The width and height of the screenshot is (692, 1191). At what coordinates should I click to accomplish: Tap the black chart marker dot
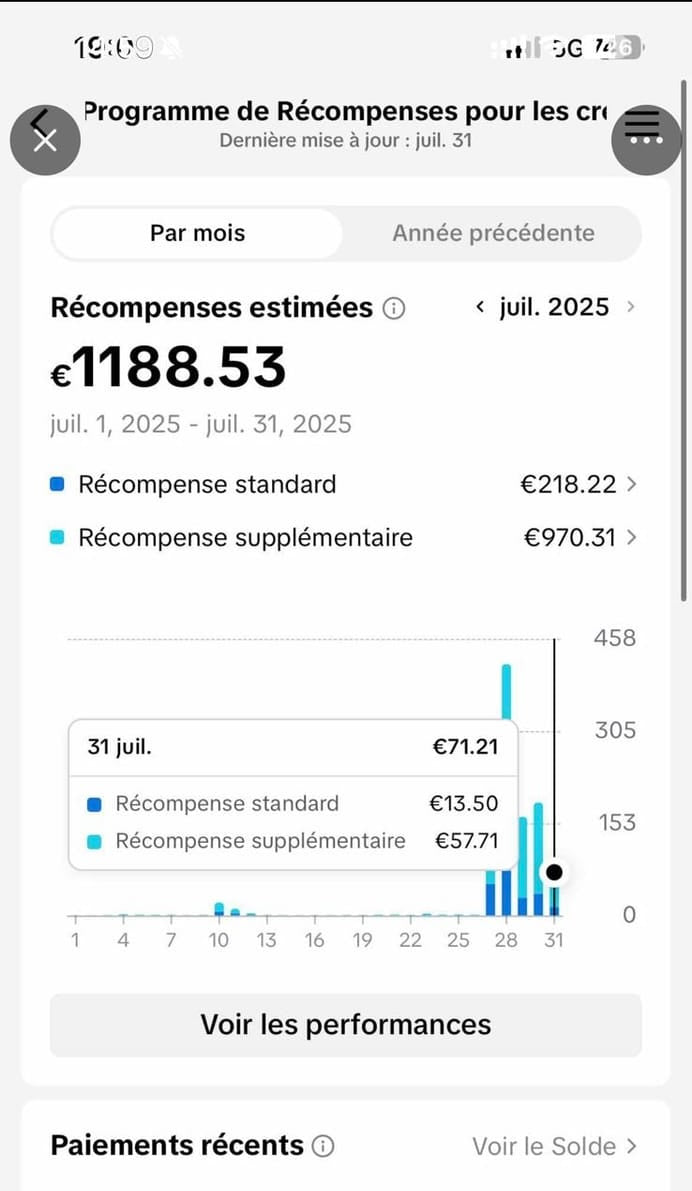pos(554,873)
